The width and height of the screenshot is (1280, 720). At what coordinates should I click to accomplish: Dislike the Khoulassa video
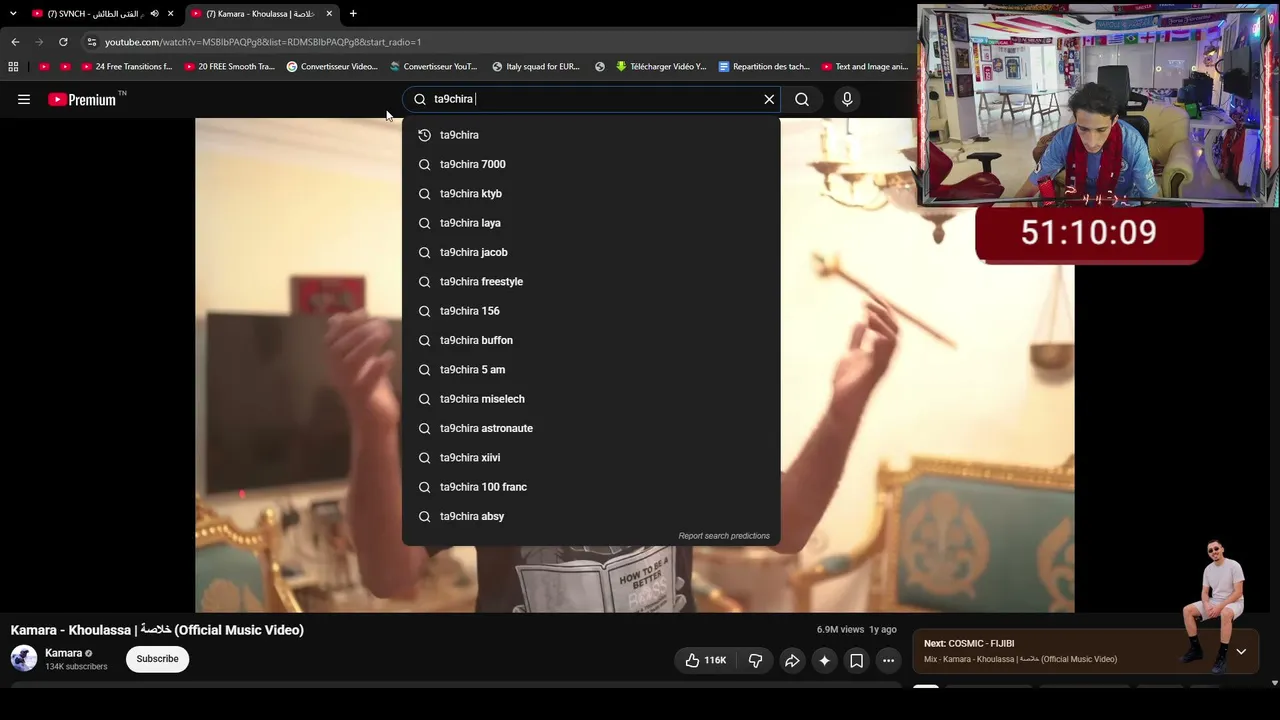[755, 660]
